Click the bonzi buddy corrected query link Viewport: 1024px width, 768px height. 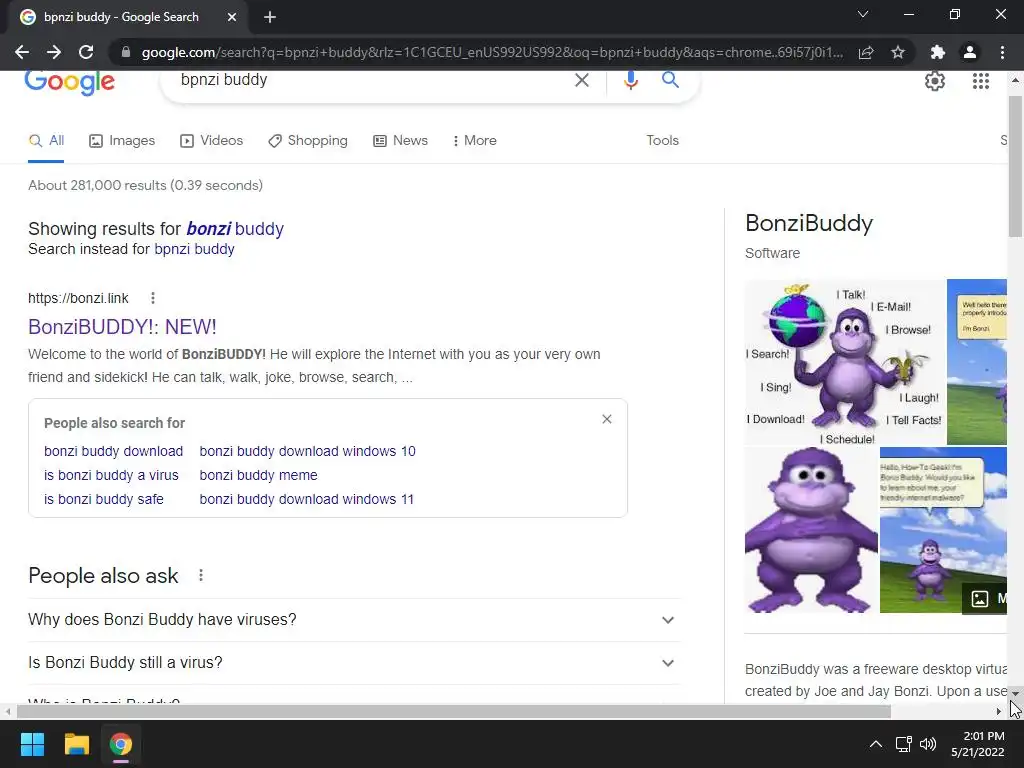[x=235, y=229]
